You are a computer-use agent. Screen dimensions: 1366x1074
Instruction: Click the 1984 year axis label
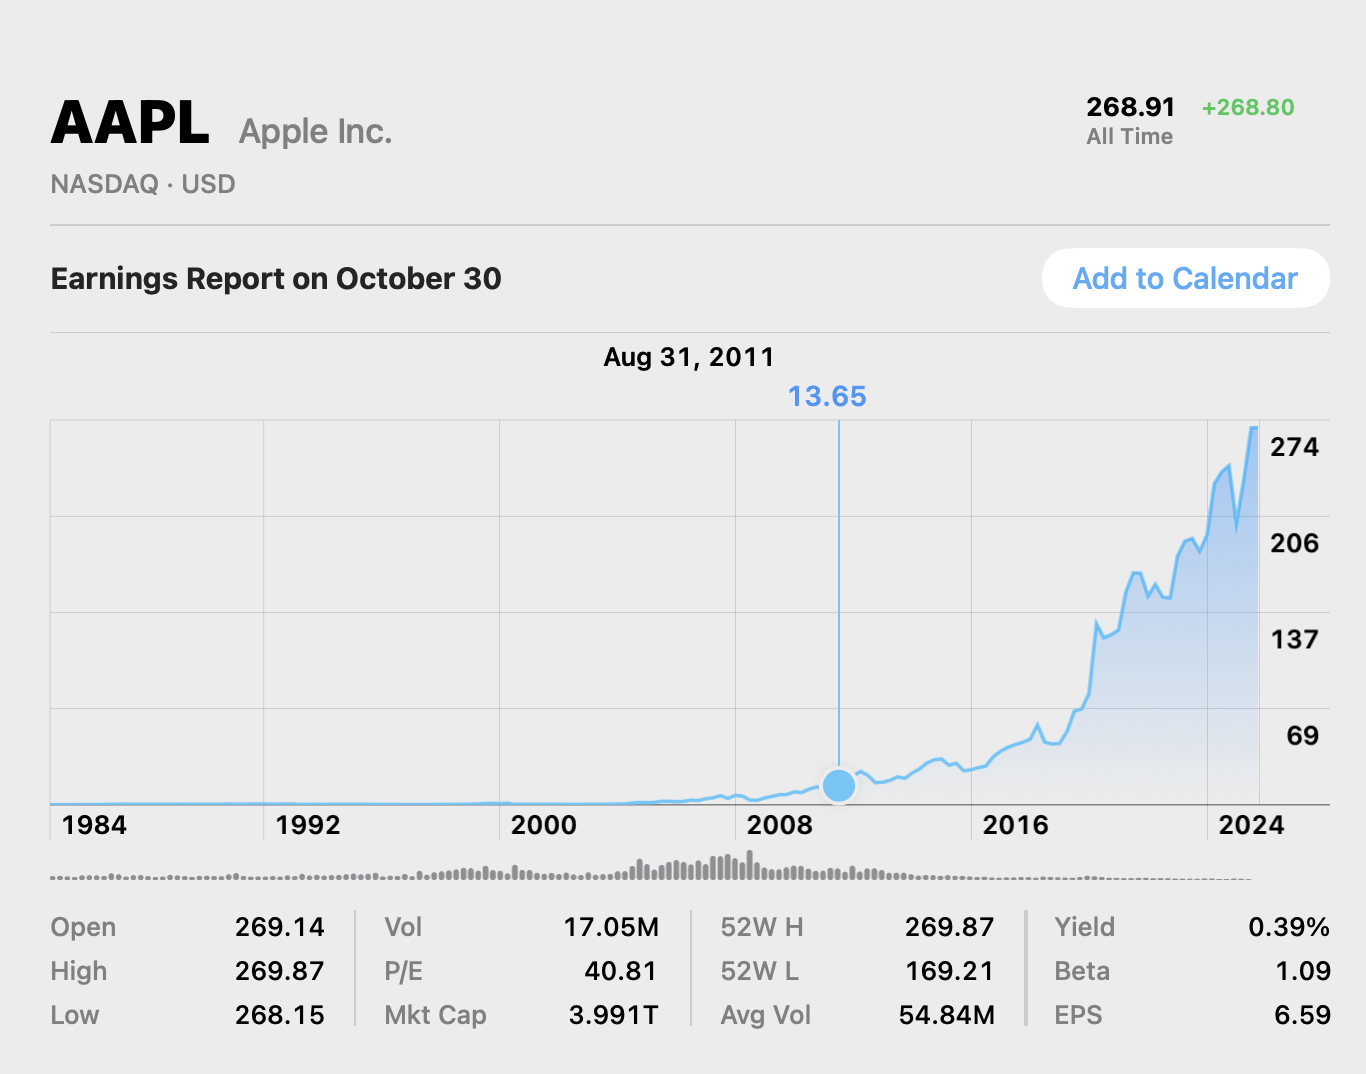pos(95,825)
